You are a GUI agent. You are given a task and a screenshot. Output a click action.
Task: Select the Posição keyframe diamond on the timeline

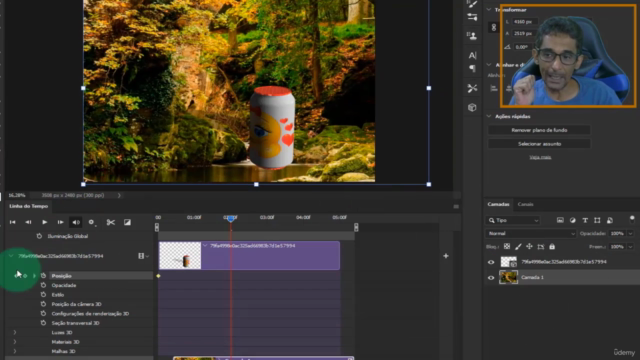[x=158, y=276]
